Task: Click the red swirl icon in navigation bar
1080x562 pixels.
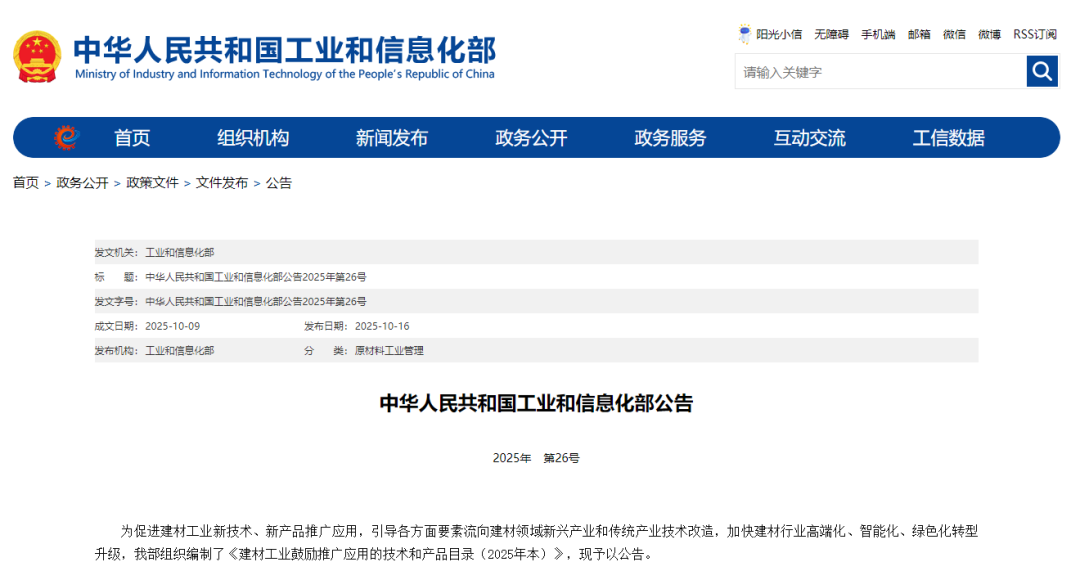Action: click(x=66, y=138)
